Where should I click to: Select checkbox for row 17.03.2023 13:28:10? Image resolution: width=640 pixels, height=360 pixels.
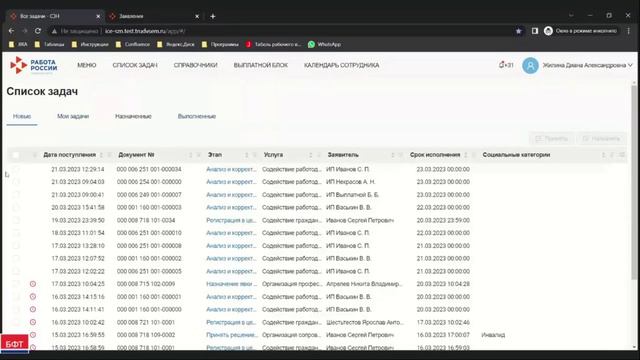tap(16, 246)
